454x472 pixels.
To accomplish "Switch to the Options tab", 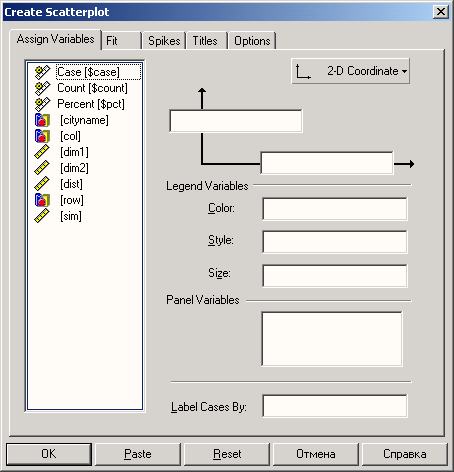I will point(252,41).
